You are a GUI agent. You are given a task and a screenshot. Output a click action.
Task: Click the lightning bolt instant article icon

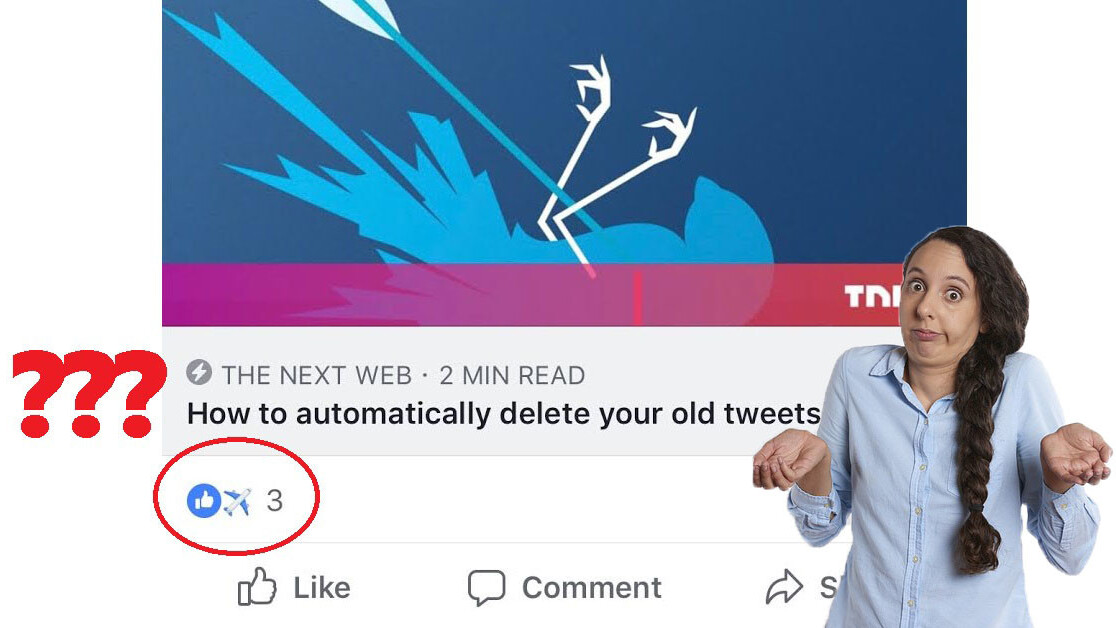[x=199, y=372]
